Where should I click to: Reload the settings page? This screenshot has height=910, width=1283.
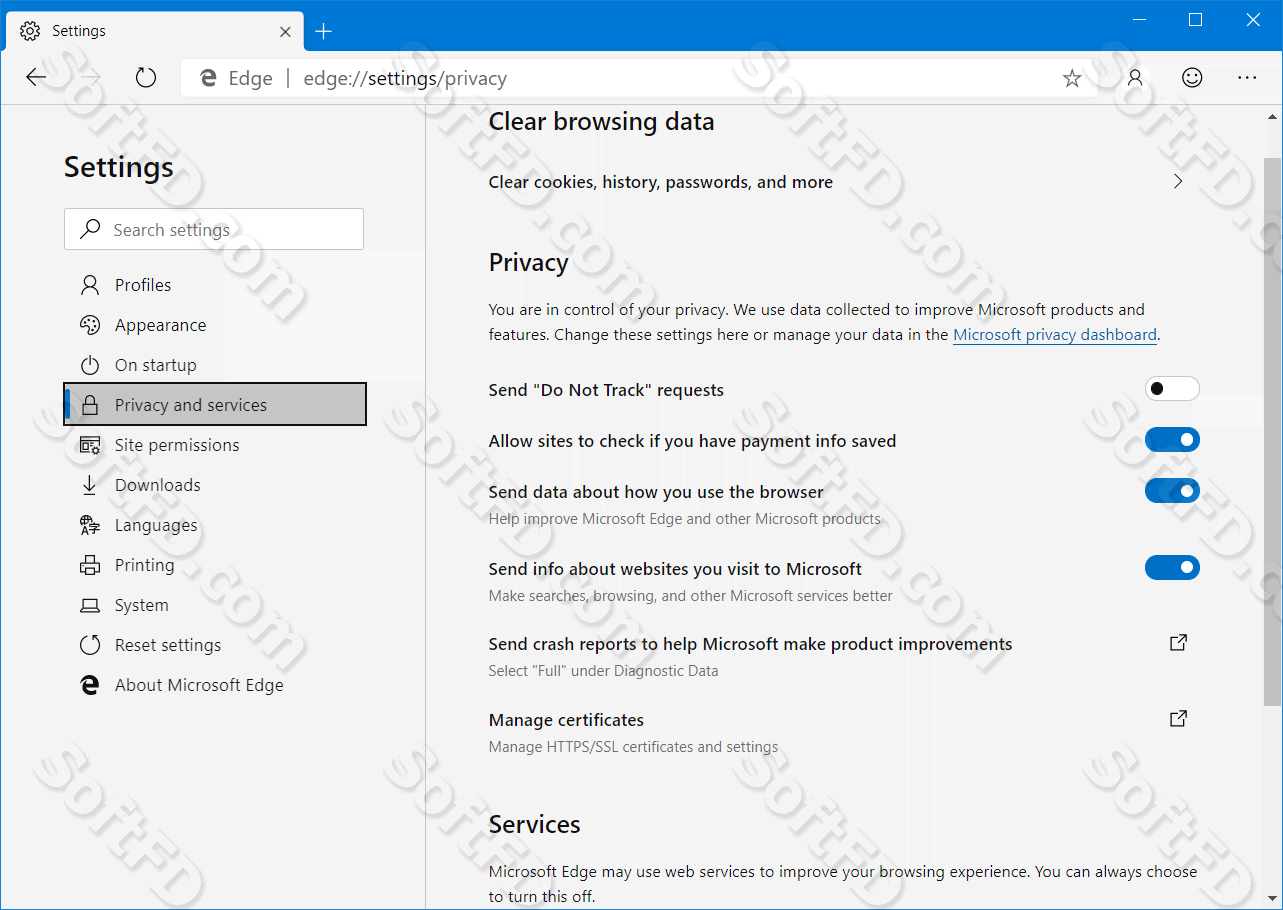click(146, 78)
